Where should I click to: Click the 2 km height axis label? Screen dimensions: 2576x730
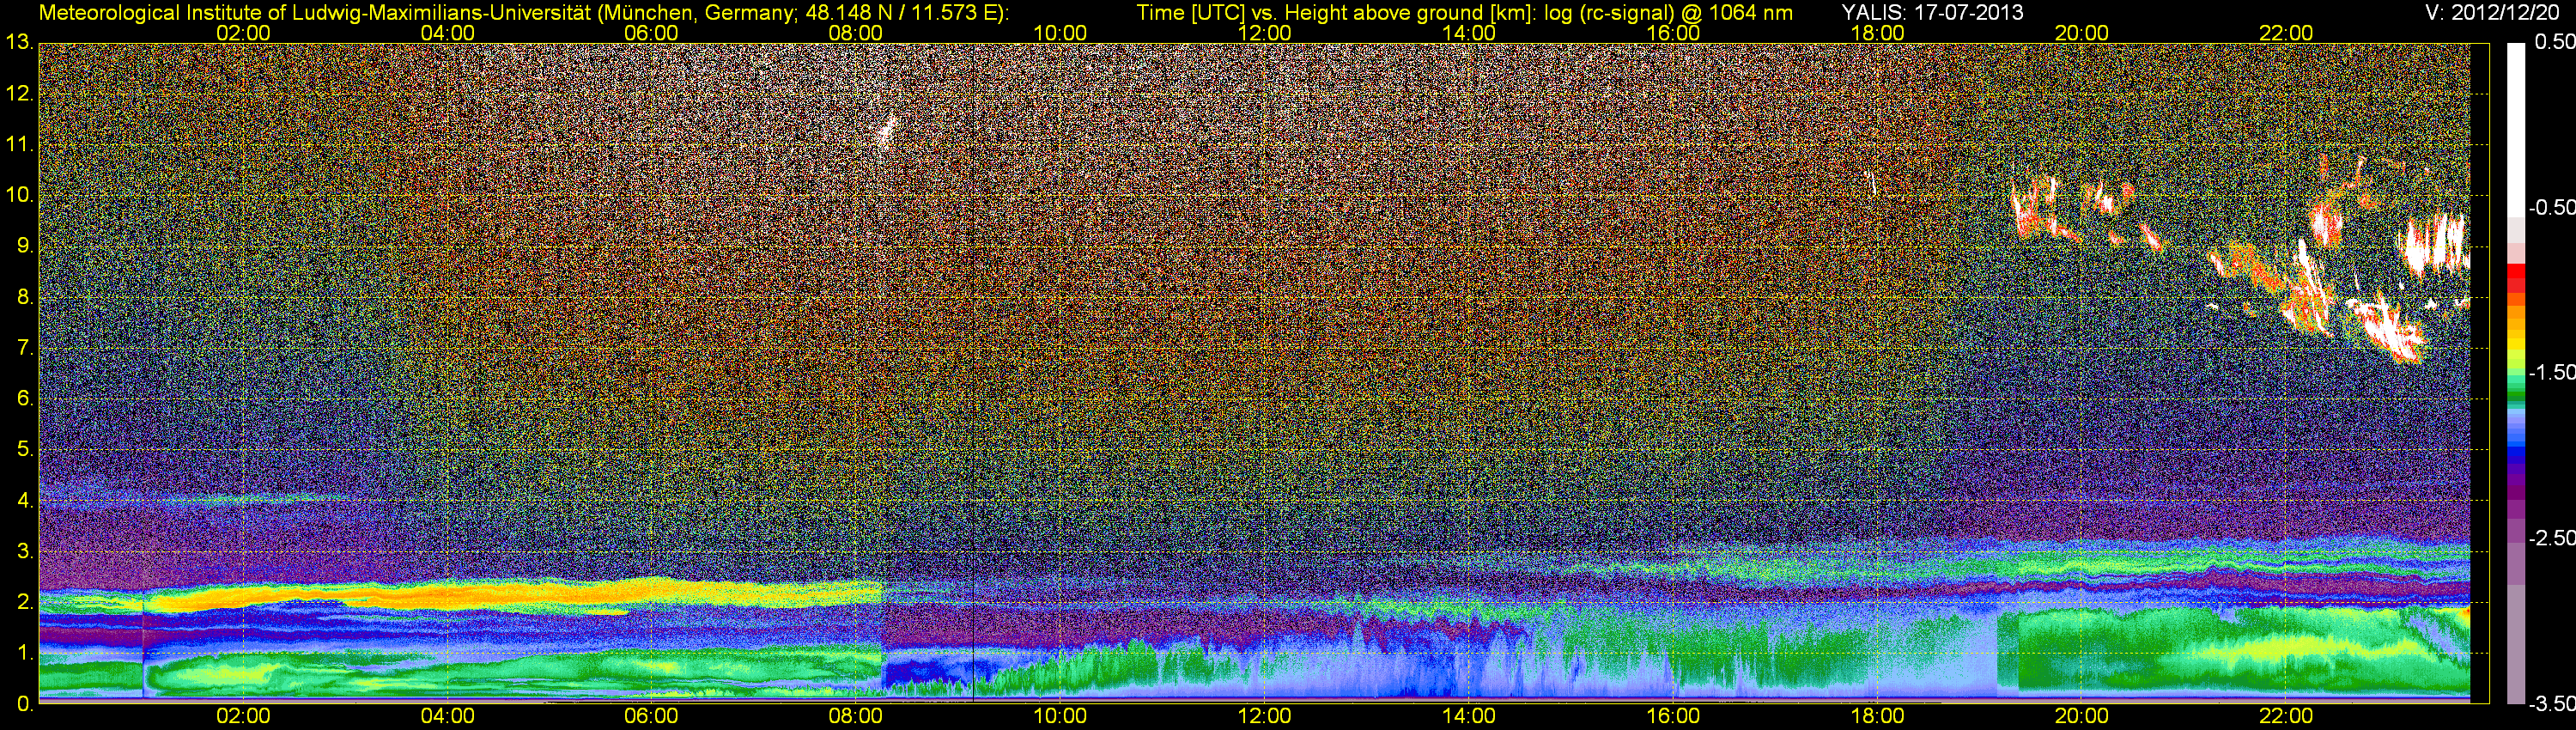coord(24,603)
